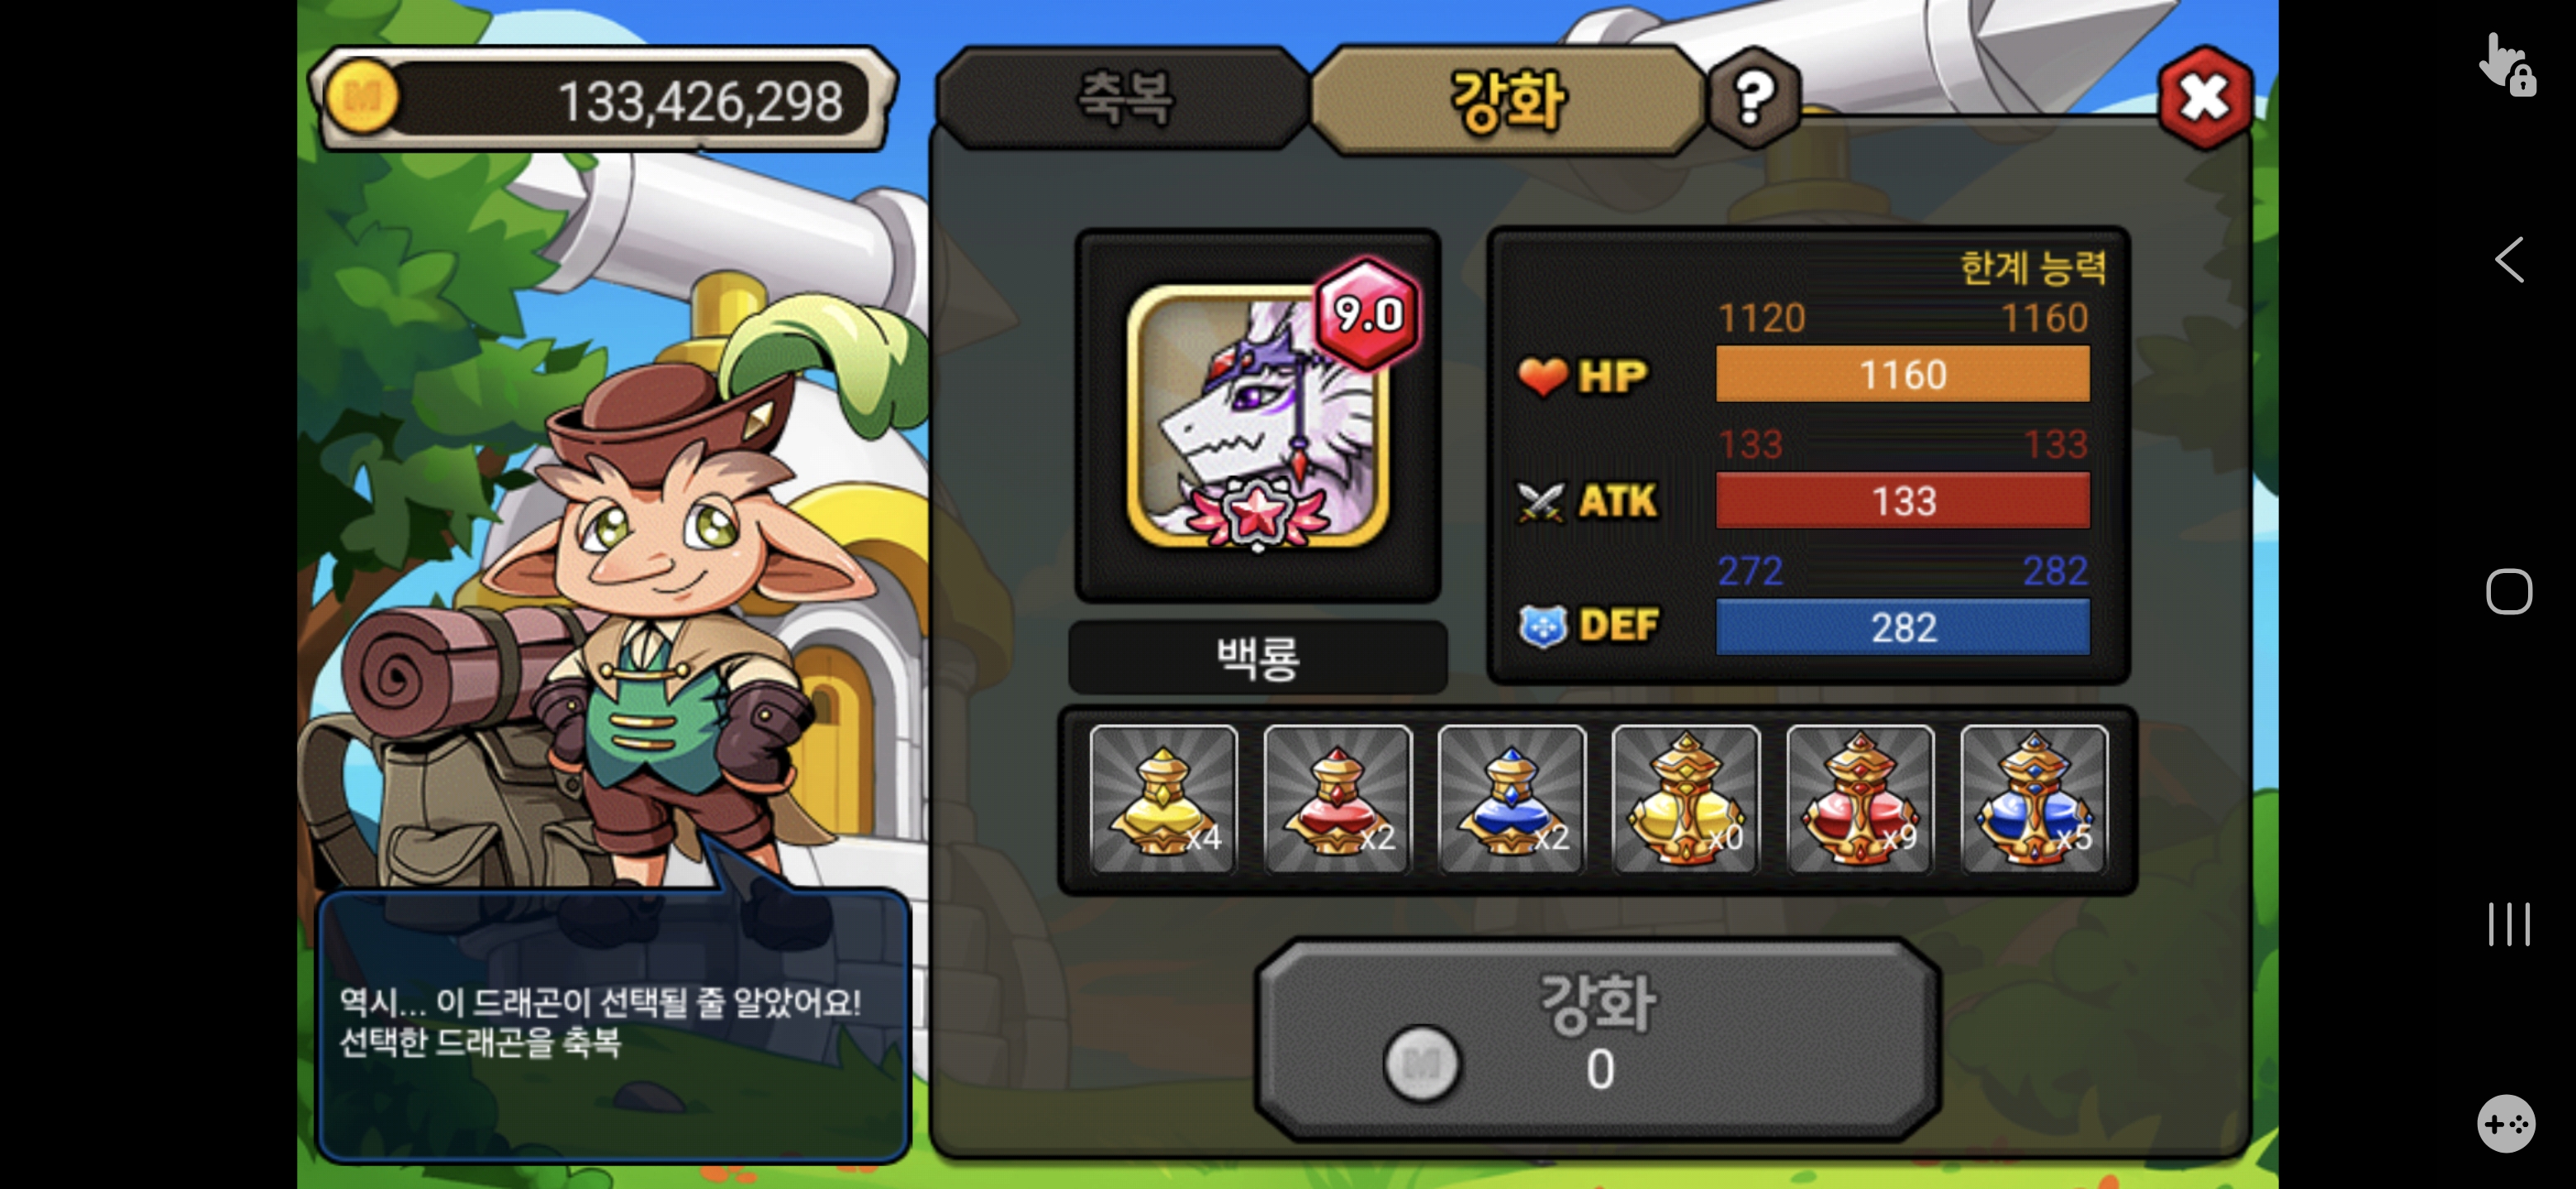
Task: Select the large yellow potion x0
Action: 1685,800
